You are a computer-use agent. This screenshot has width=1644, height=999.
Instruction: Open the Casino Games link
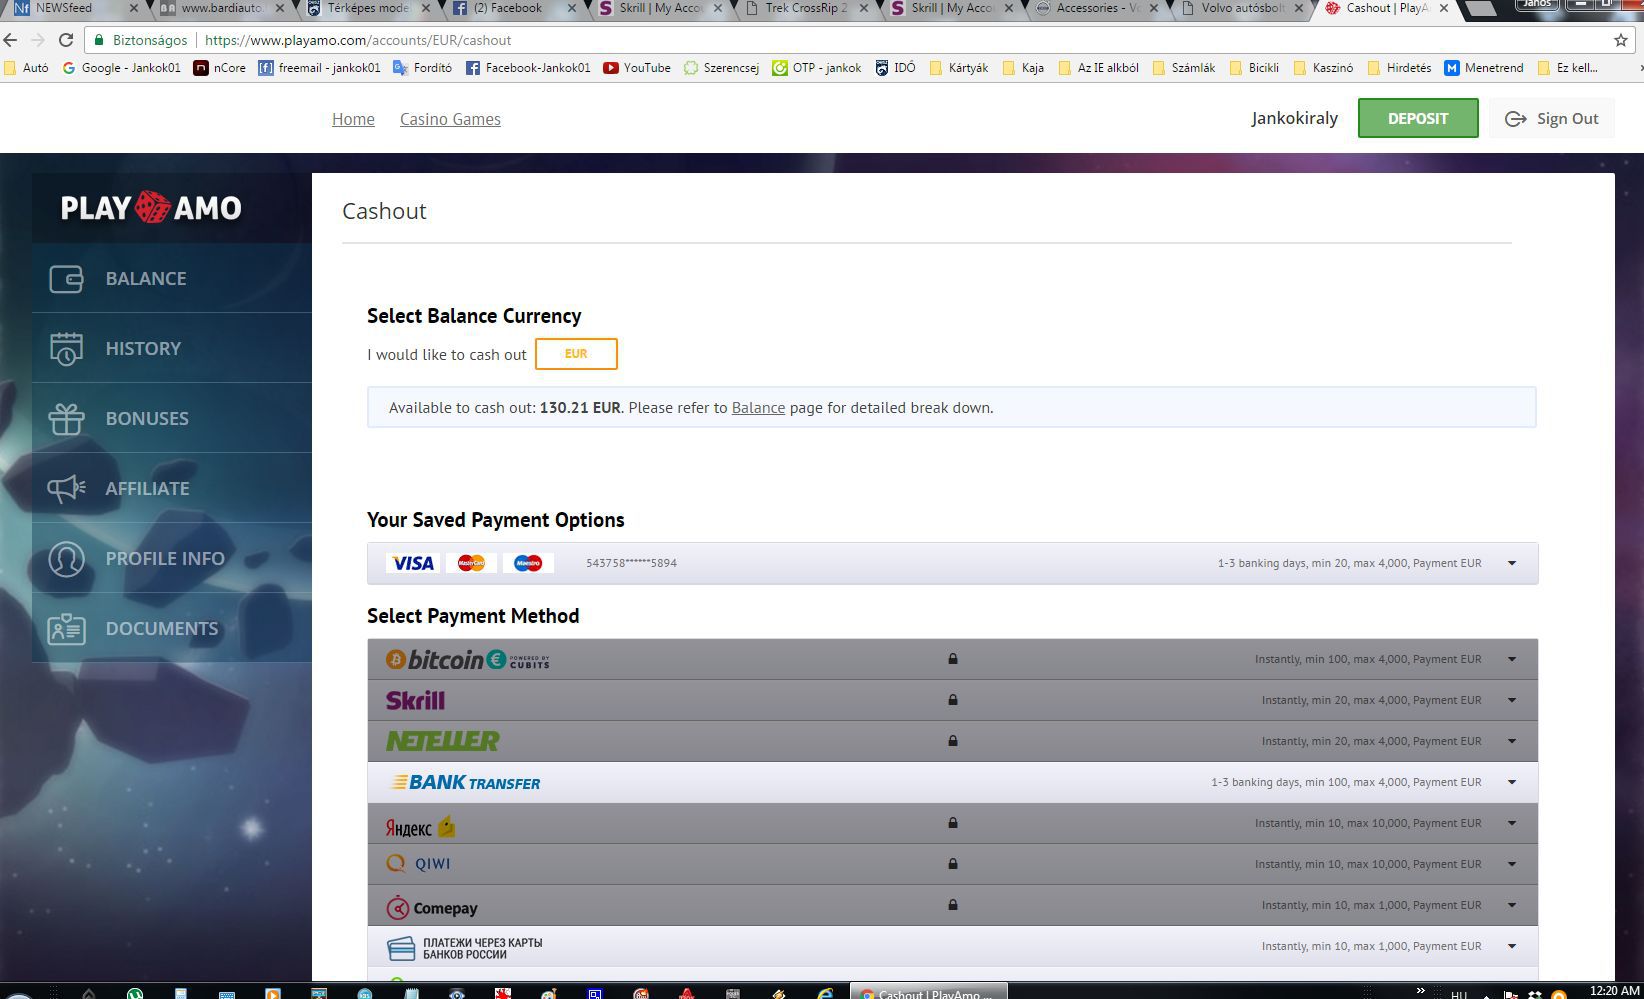(450, 119)
